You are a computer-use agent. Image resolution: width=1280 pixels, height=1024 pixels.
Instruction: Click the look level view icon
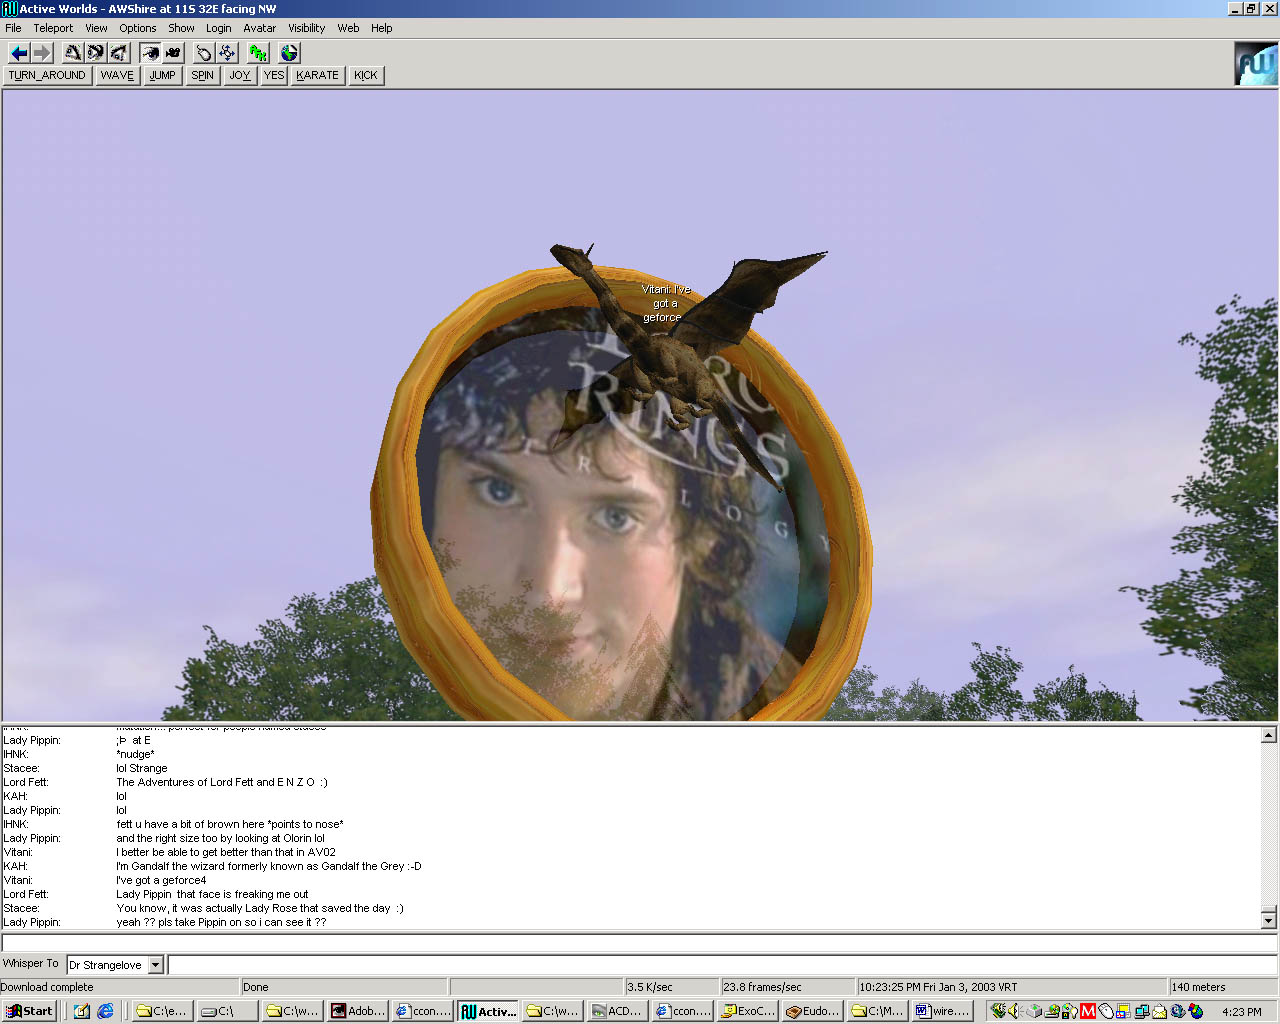(x=96, y=53)
